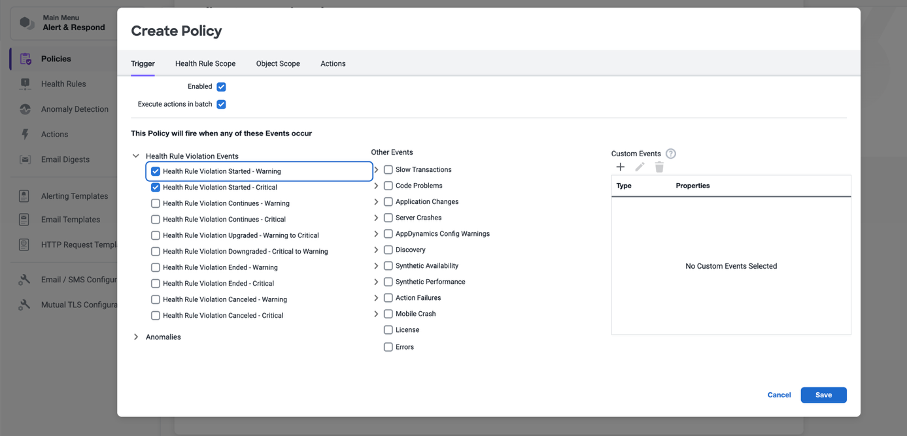Uncheck the Enabled checkbox
908x436 pixels.
tap(221, 87)
